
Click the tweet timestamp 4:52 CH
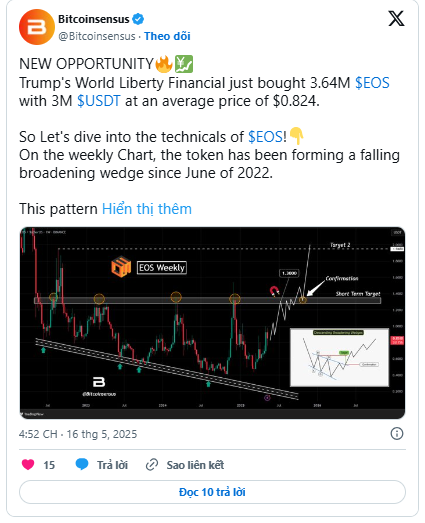coord(78,434)
